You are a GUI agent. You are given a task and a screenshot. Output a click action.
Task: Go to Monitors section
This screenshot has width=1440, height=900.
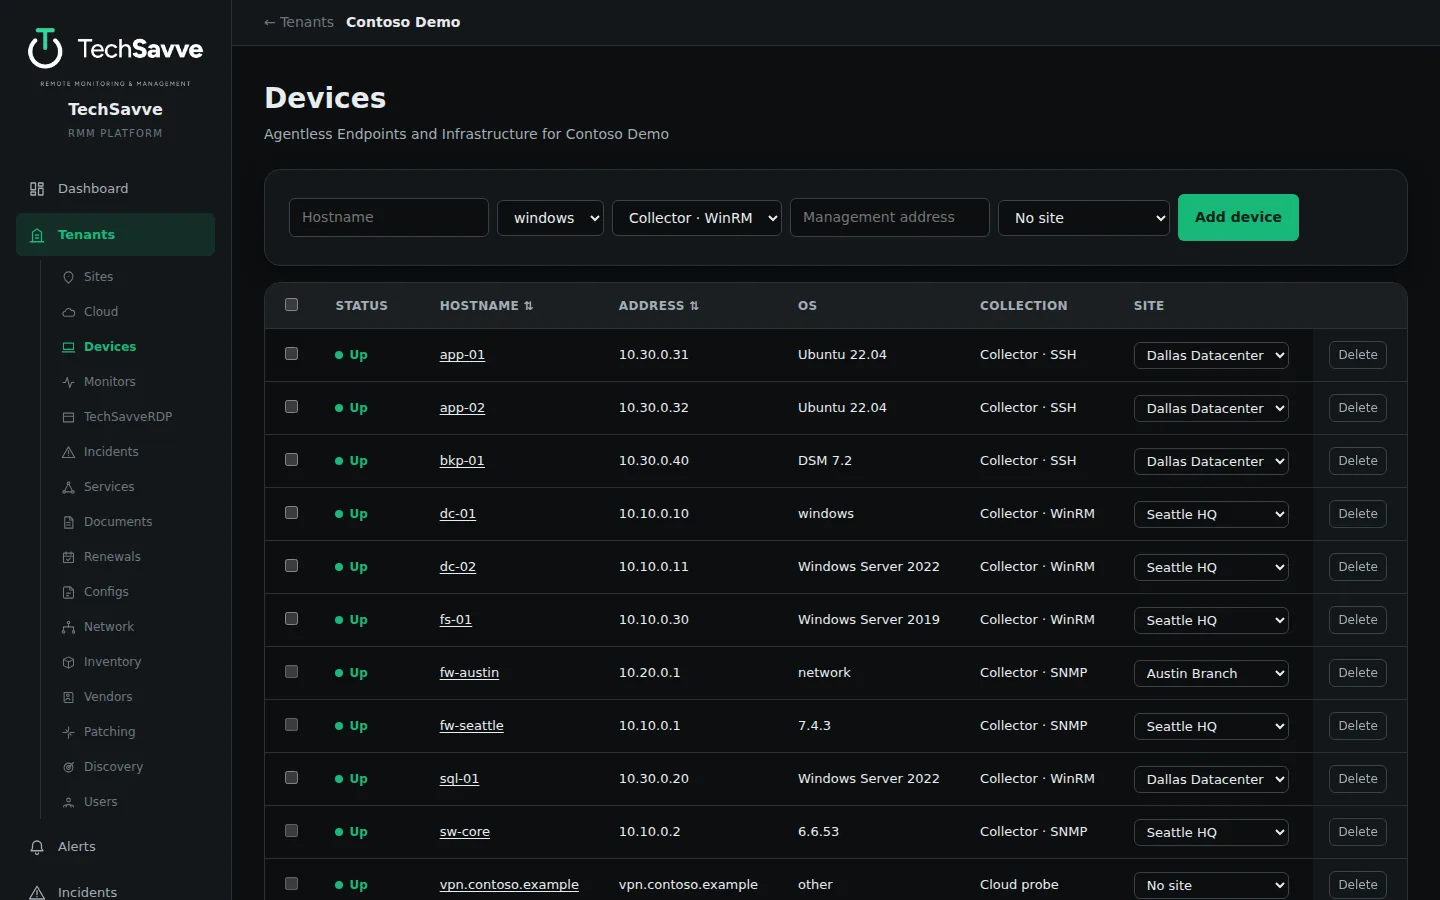tap(109, 382)
